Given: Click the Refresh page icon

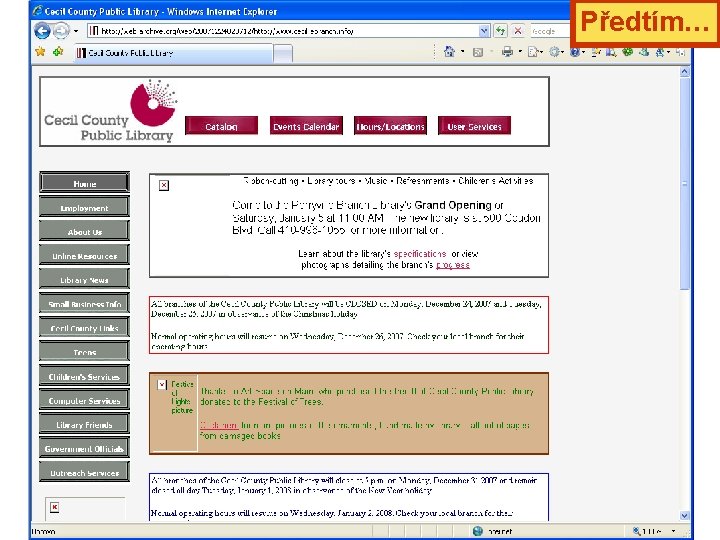Looking at the screenshot, I should (x=500, y=31).
